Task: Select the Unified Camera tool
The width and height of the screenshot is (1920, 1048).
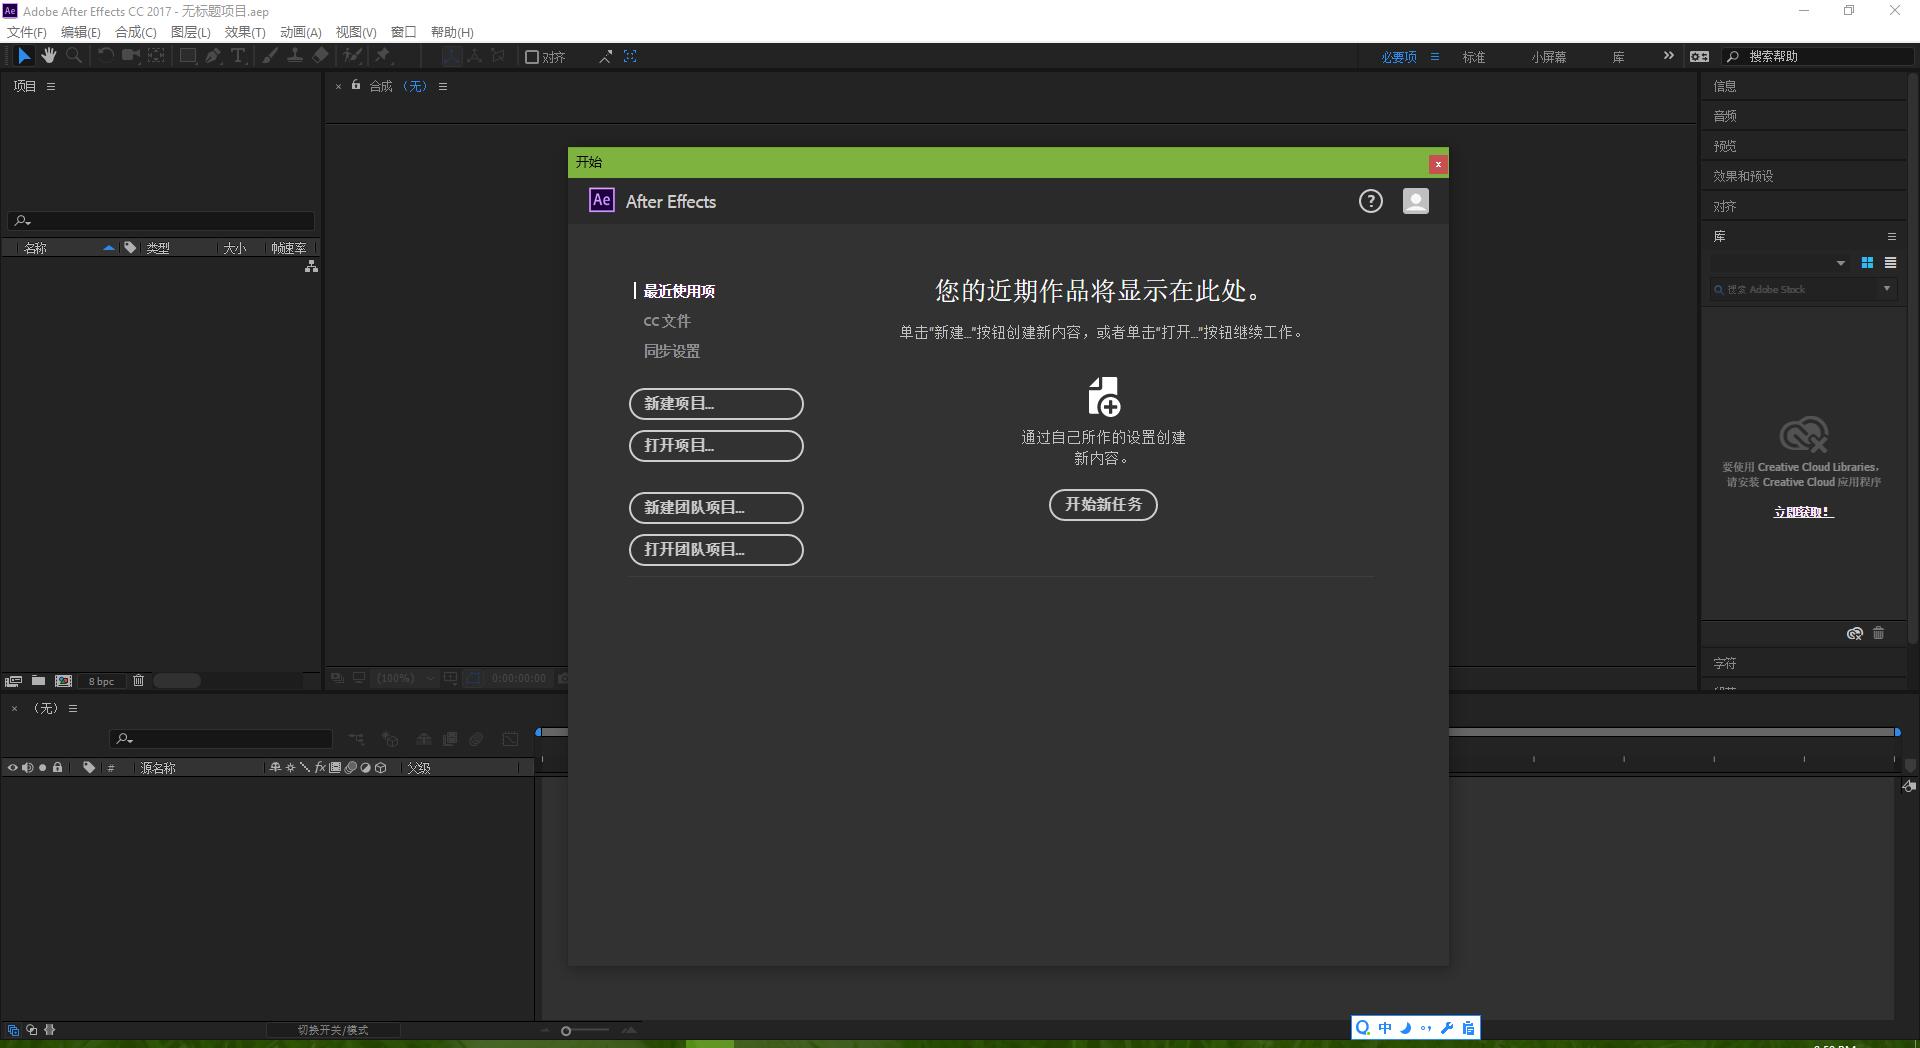Action: pyautogui.click(x=130, y=56)
